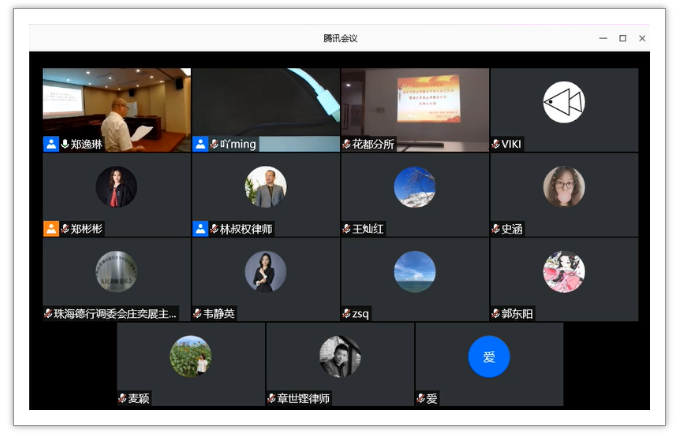Click the muted mic icon beside 王灿红
Screen dimensions: 680x440
click(346, 228)
